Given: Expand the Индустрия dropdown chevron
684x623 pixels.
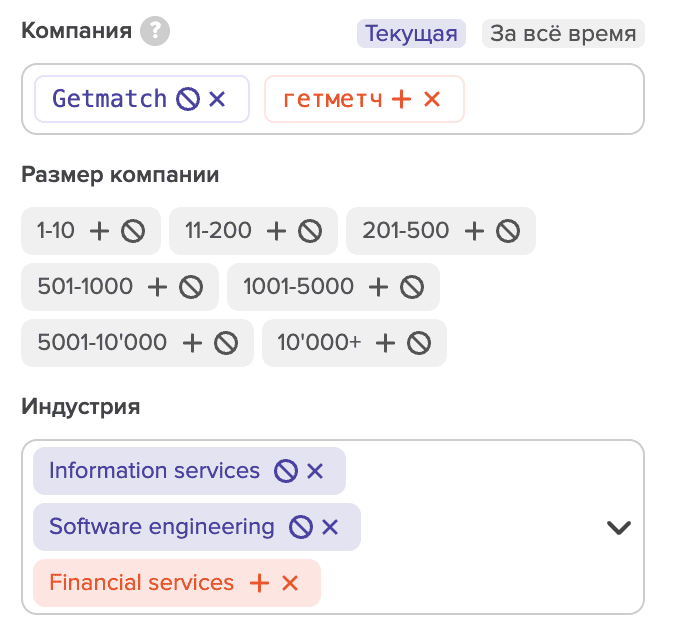Looking at the screenshot, I should click(619, 527).
